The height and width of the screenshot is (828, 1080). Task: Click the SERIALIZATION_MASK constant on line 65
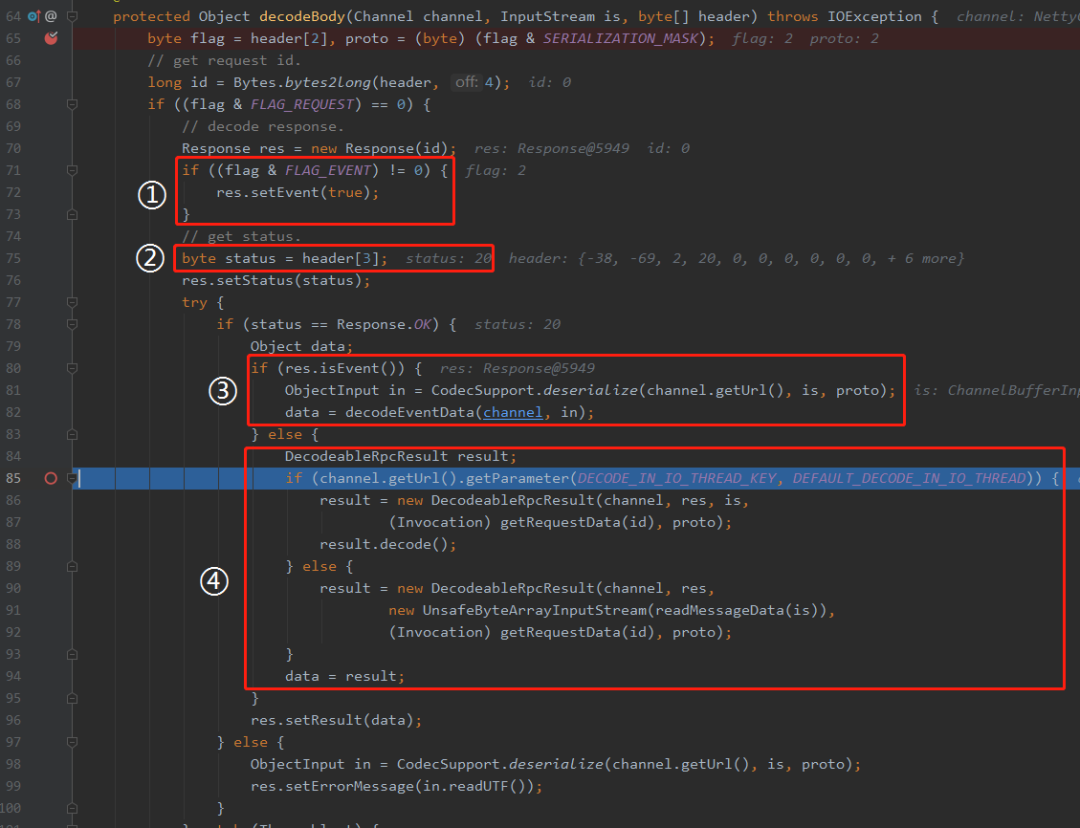620,38
